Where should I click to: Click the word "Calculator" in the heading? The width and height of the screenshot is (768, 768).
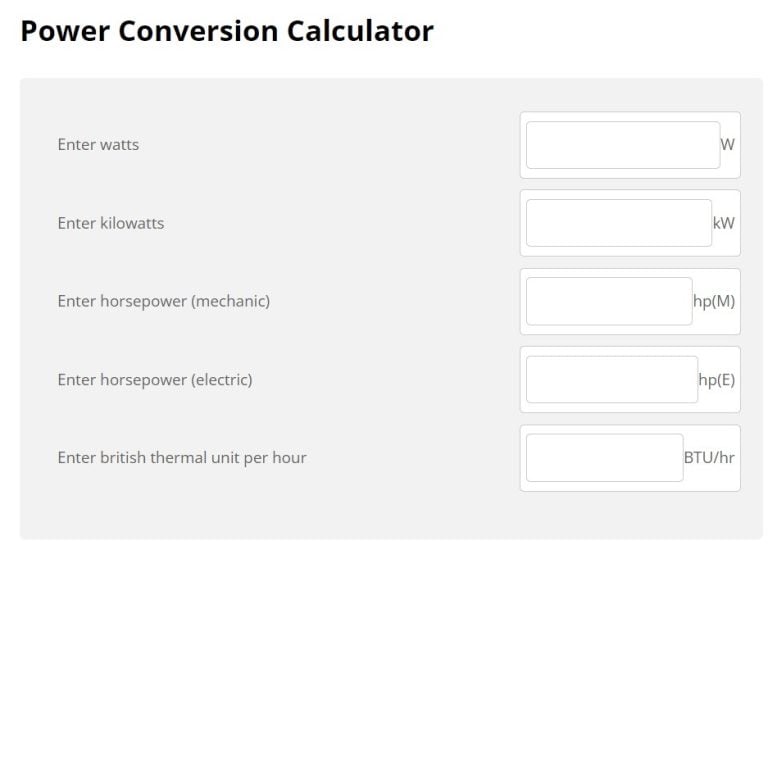tap(360, 31)
